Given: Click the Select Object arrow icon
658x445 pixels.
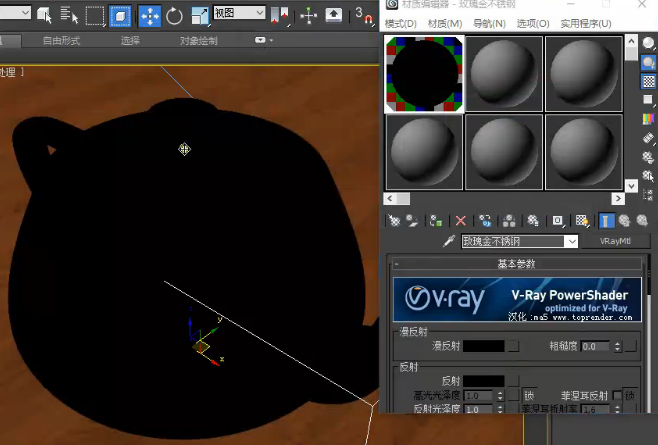Looking at the screenshot, I should [x=44, y=16].
